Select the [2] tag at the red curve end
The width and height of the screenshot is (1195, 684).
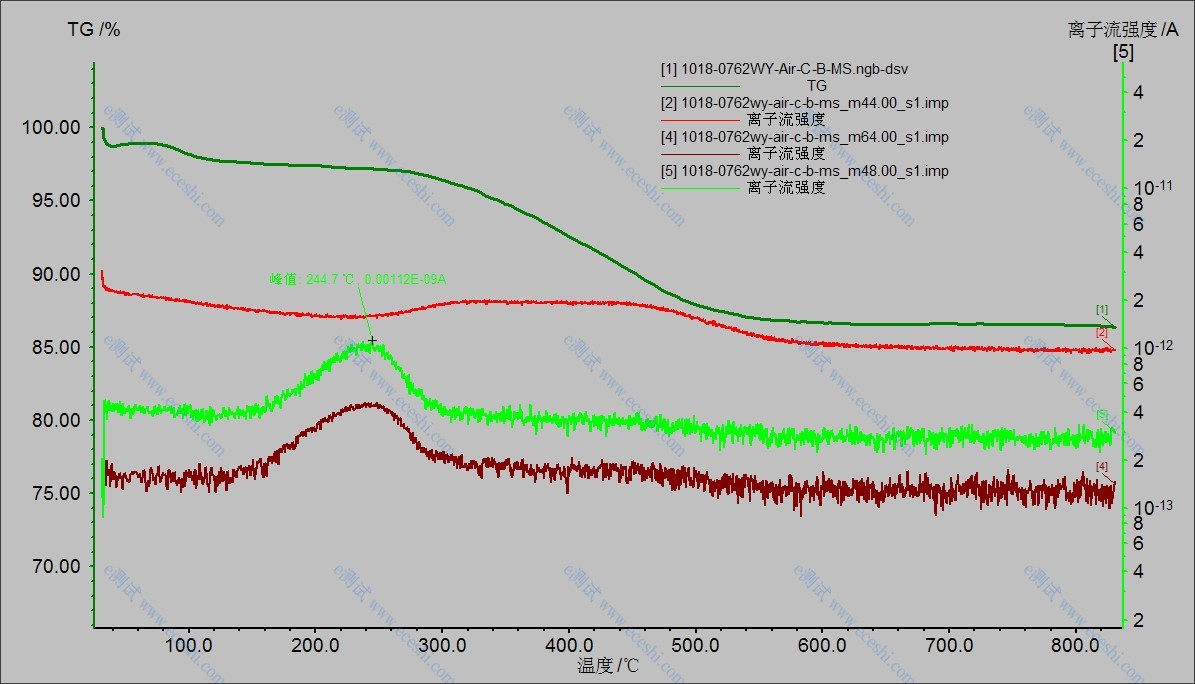pyautogui.click(x=1101, y=332)
